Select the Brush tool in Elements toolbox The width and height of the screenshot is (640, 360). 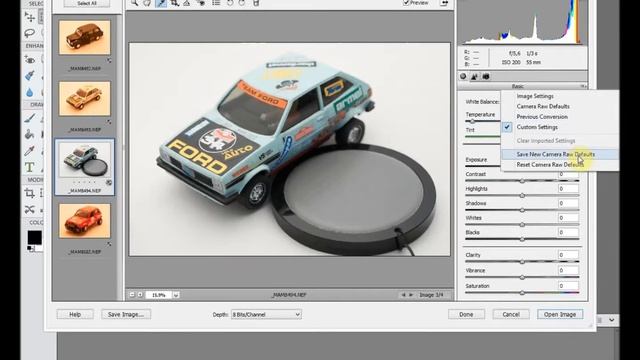pos(30,118)
